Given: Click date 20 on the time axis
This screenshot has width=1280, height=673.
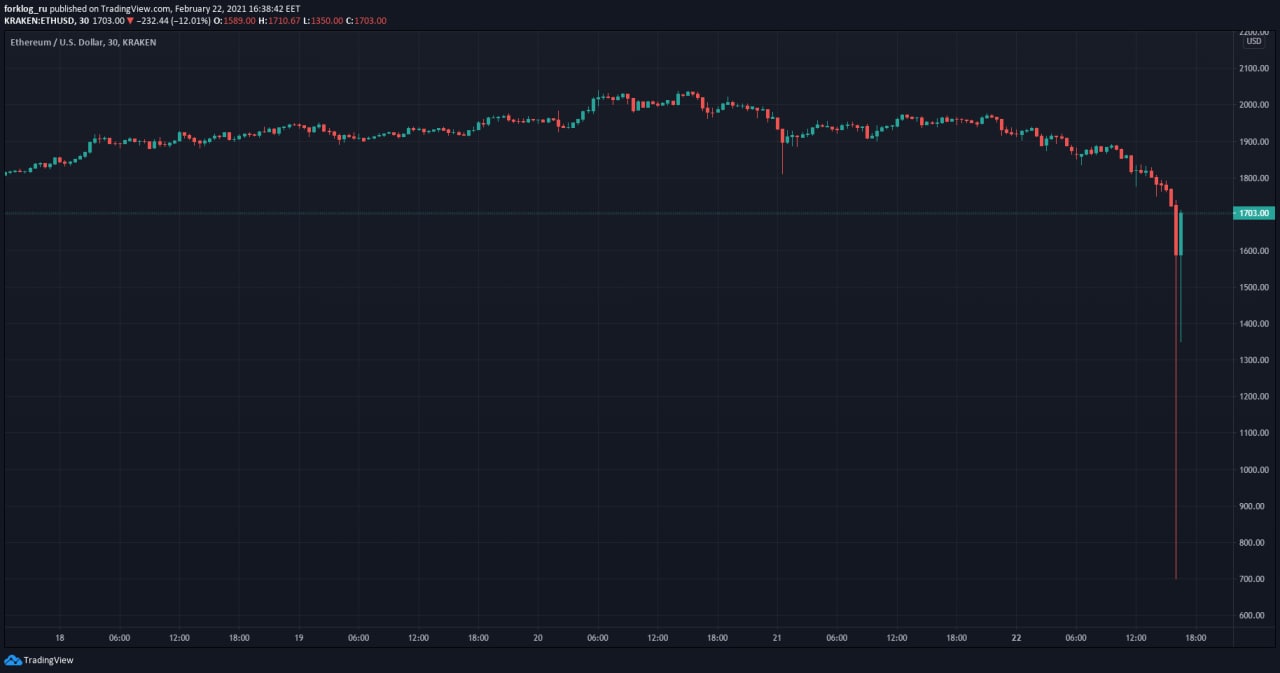Looking at the screenshot, I should [538, 638].
